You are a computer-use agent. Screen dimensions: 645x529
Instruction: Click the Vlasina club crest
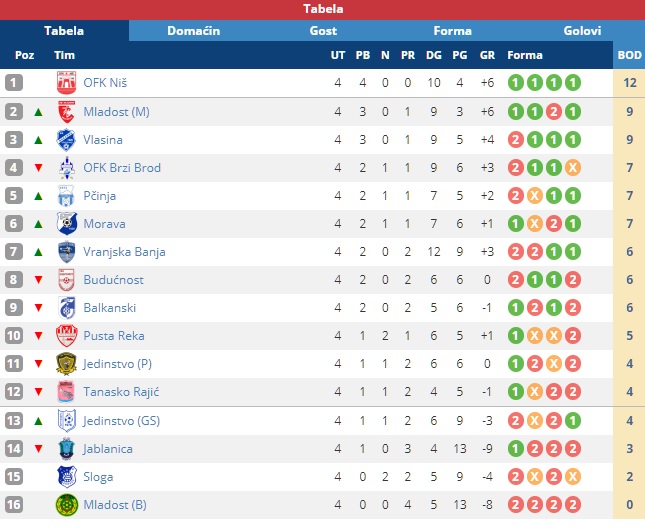66,140
